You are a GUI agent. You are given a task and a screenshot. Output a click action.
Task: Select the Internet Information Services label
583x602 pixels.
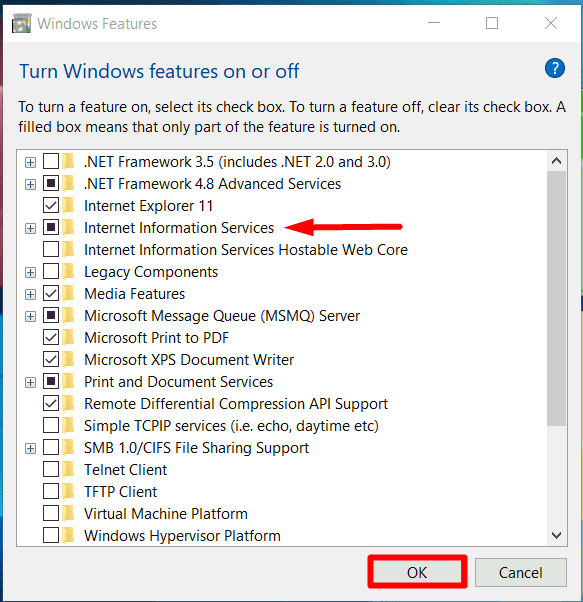(179, 228)
